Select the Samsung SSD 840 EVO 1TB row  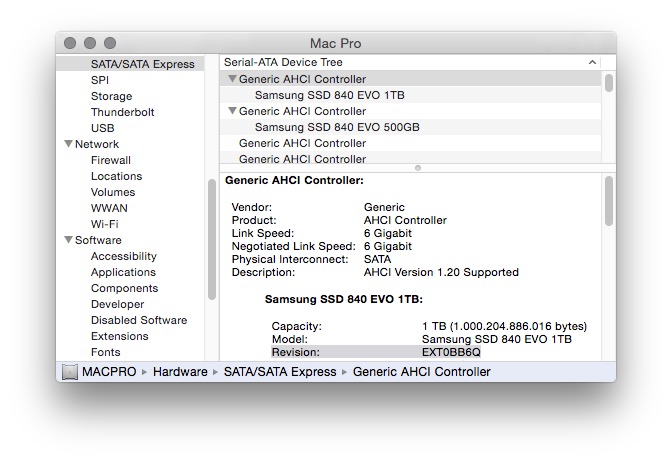tap(411, 95)
